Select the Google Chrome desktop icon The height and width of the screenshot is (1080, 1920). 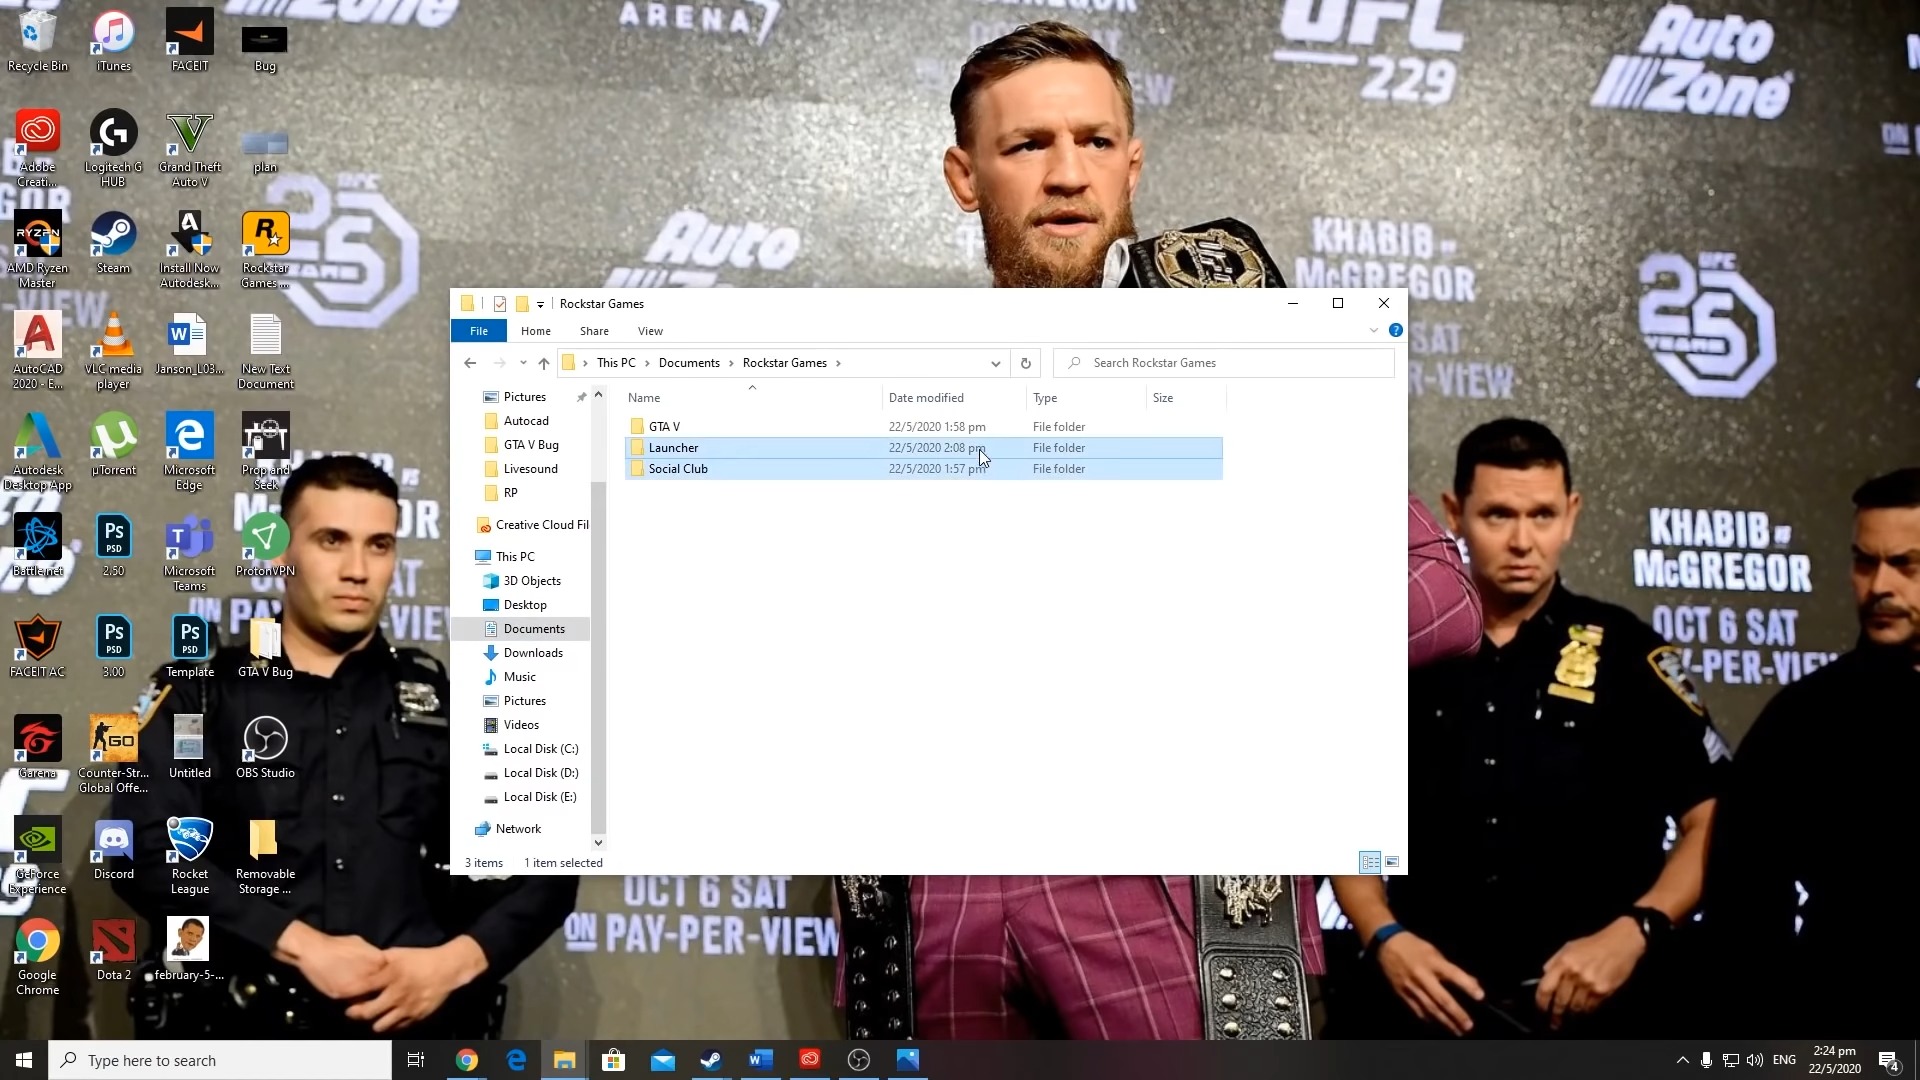37,957
